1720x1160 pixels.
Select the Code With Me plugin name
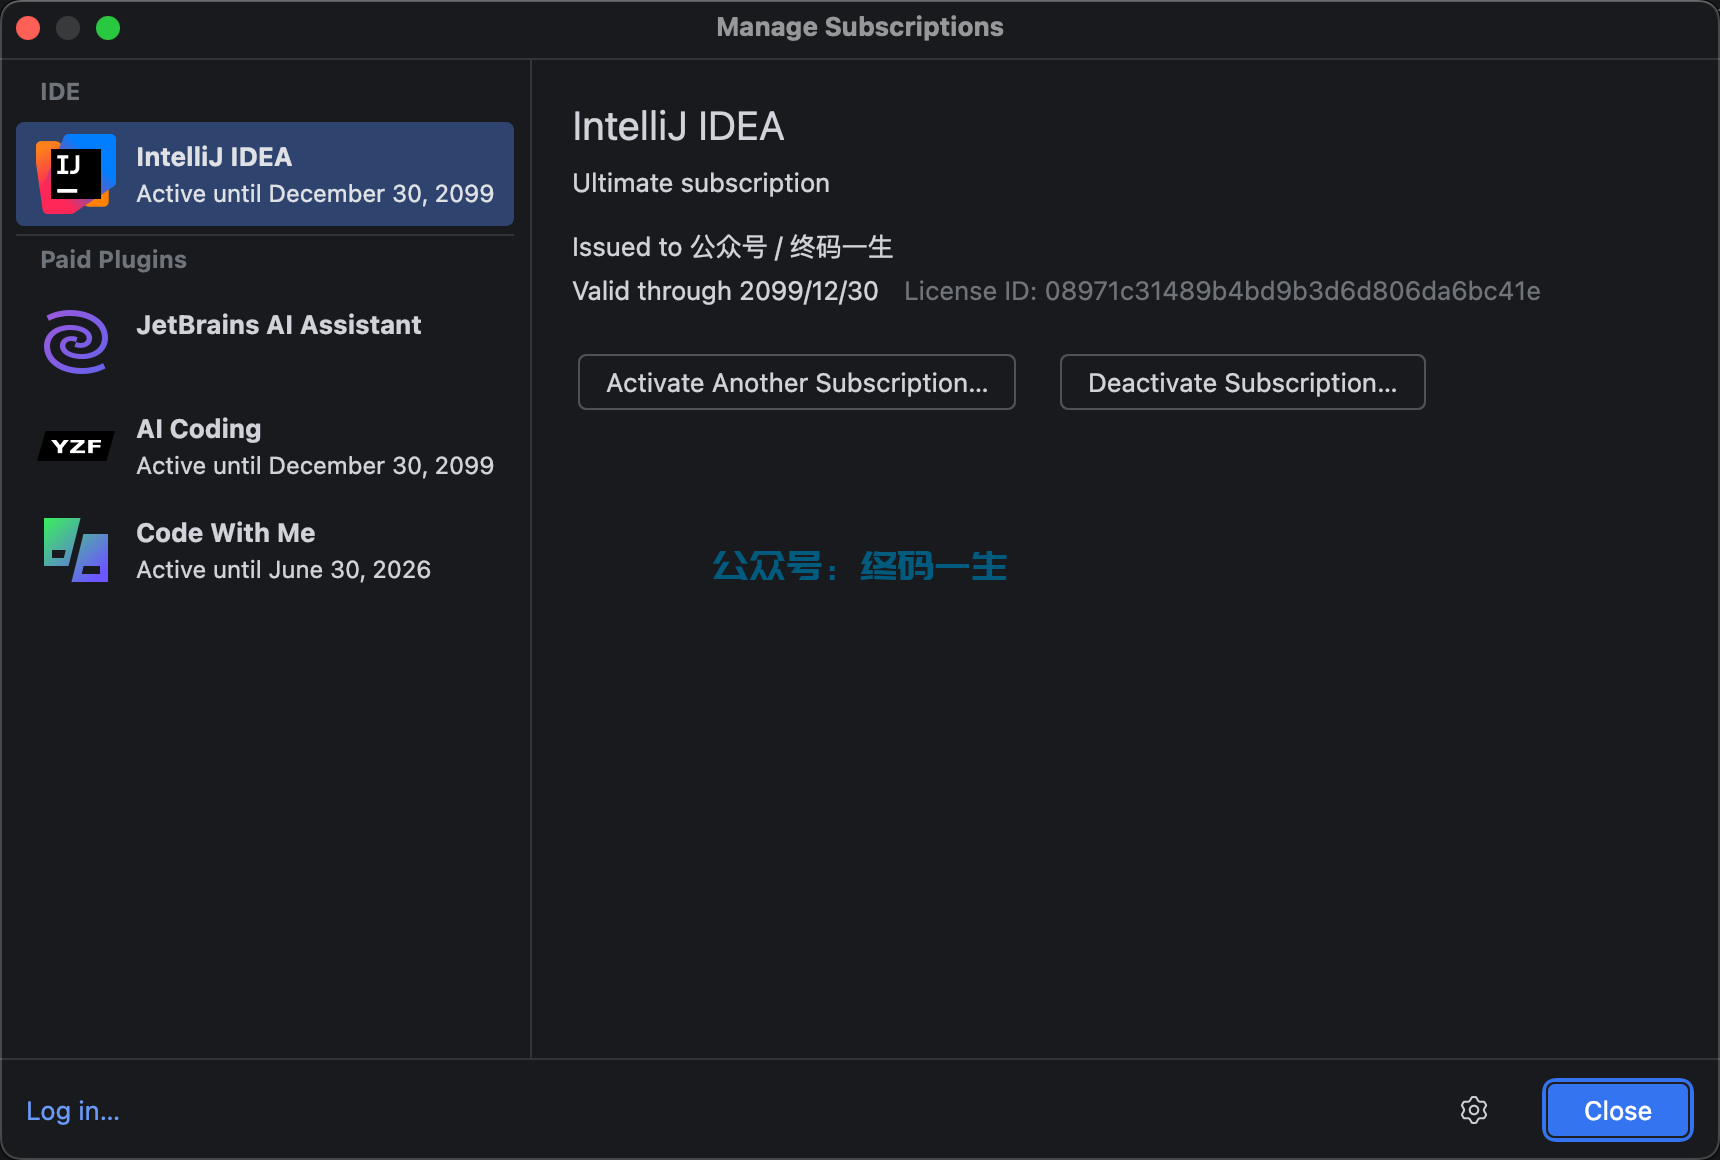(x=225, y=533)
